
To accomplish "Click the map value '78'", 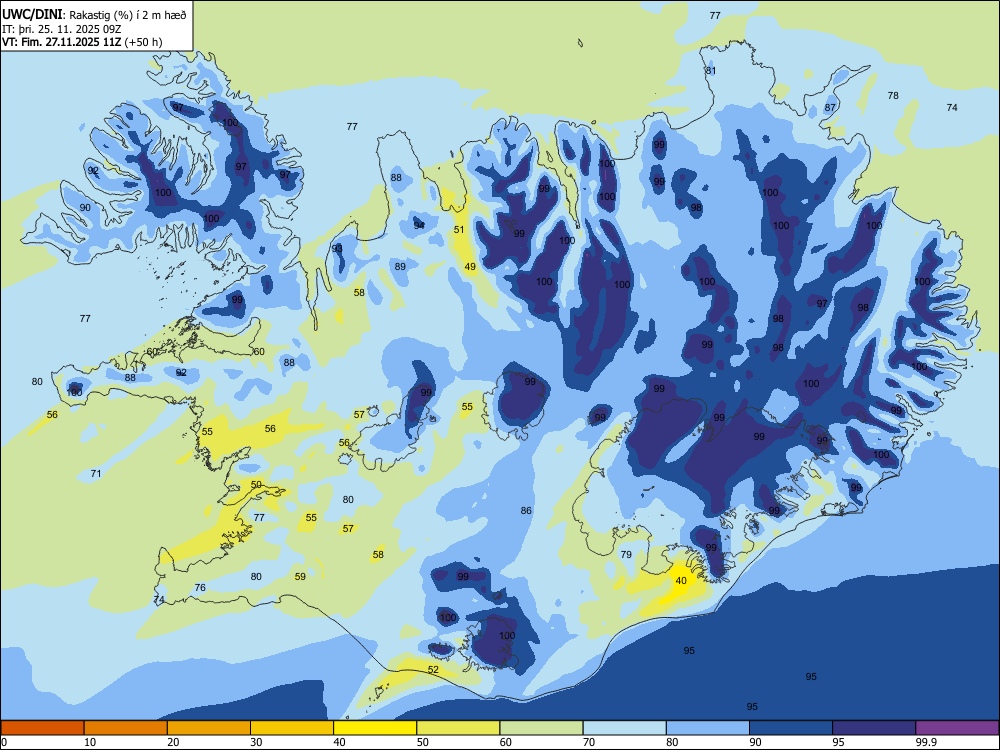I will 893,96.
